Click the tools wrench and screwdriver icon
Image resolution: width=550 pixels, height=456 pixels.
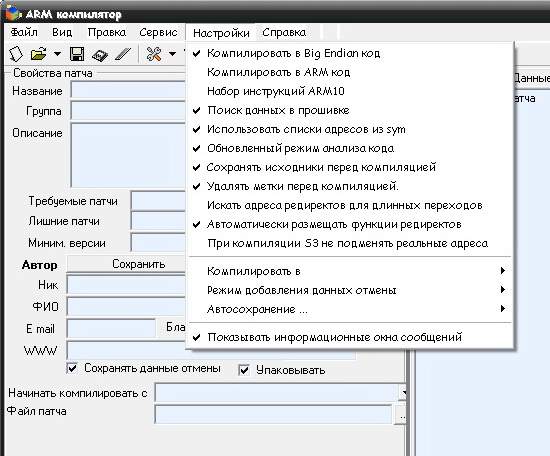tap(154, 54)
